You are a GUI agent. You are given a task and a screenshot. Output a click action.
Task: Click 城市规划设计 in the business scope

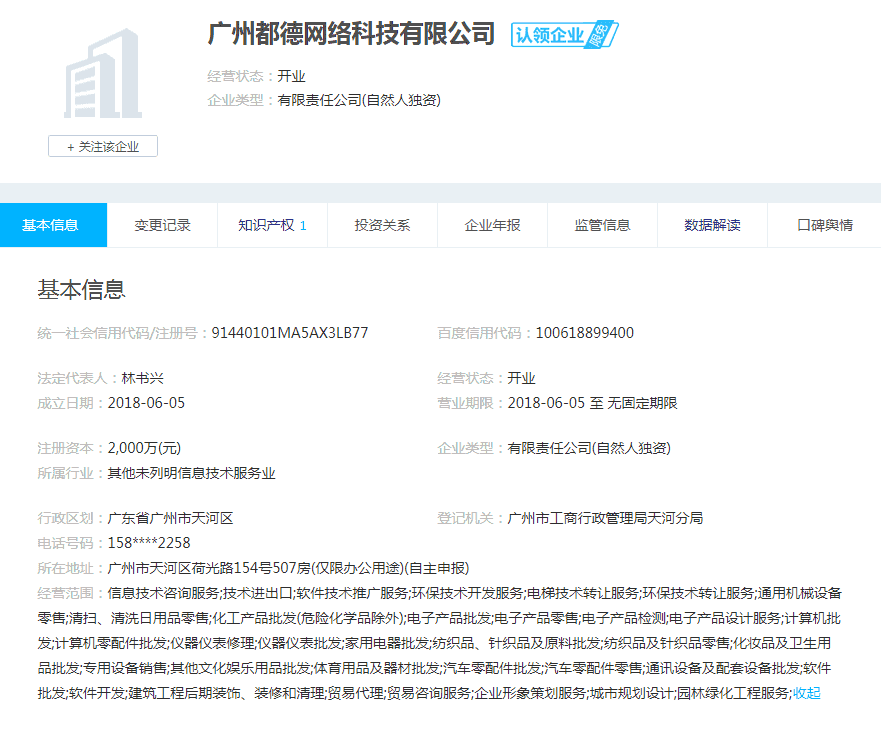(x=632, y=693)
